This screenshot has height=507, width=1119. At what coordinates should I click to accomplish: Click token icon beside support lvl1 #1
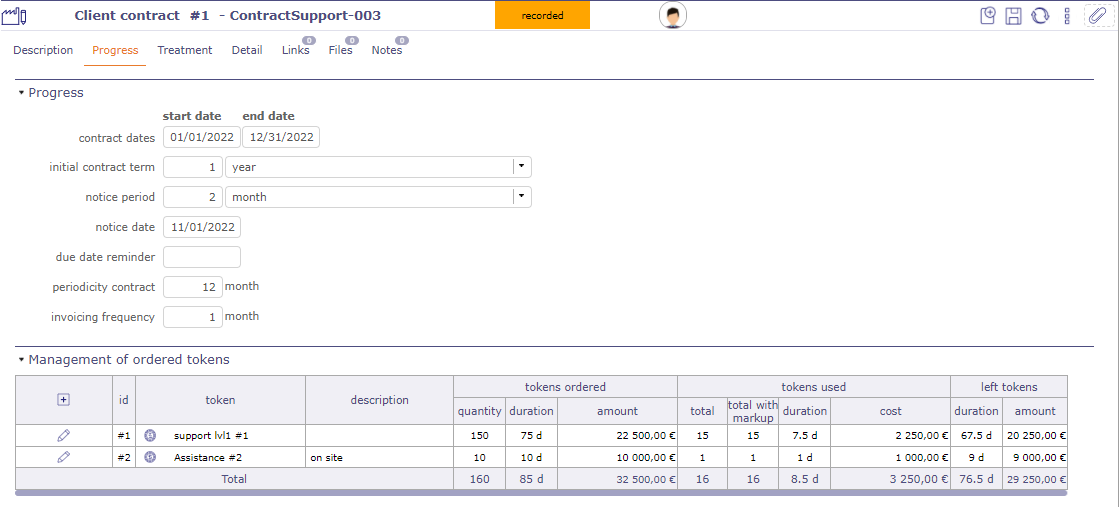150,435
